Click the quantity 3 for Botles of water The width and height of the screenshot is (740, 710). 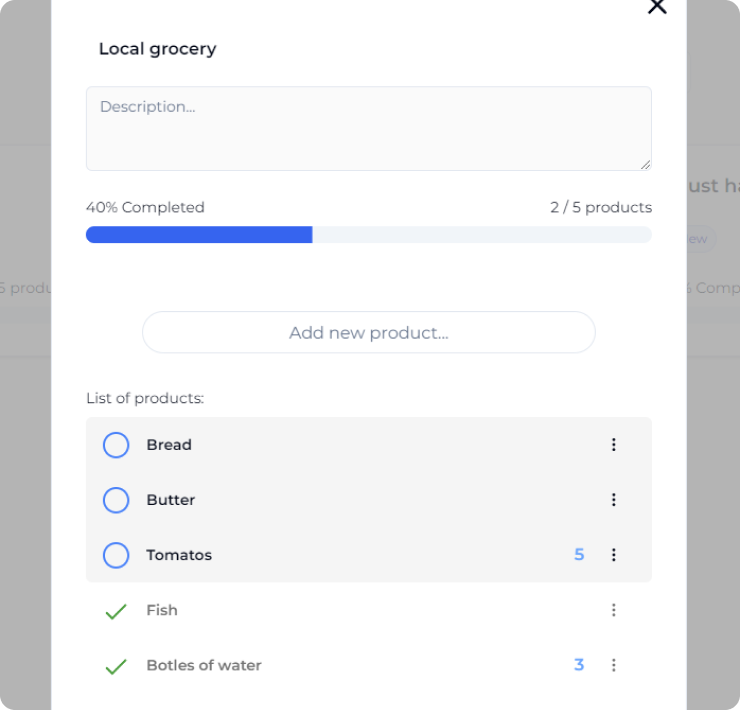tap(579, 665)
